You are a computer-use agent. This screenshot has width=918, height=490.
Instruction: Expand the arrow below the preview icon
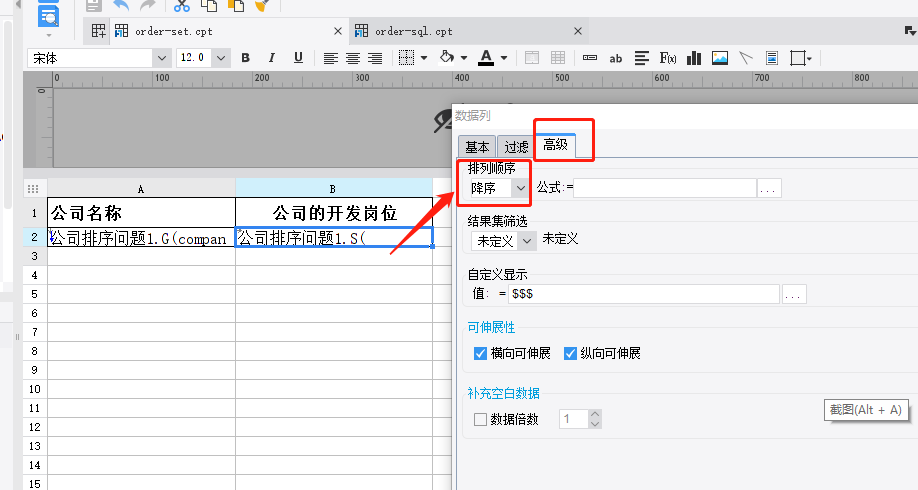(49, 35)
